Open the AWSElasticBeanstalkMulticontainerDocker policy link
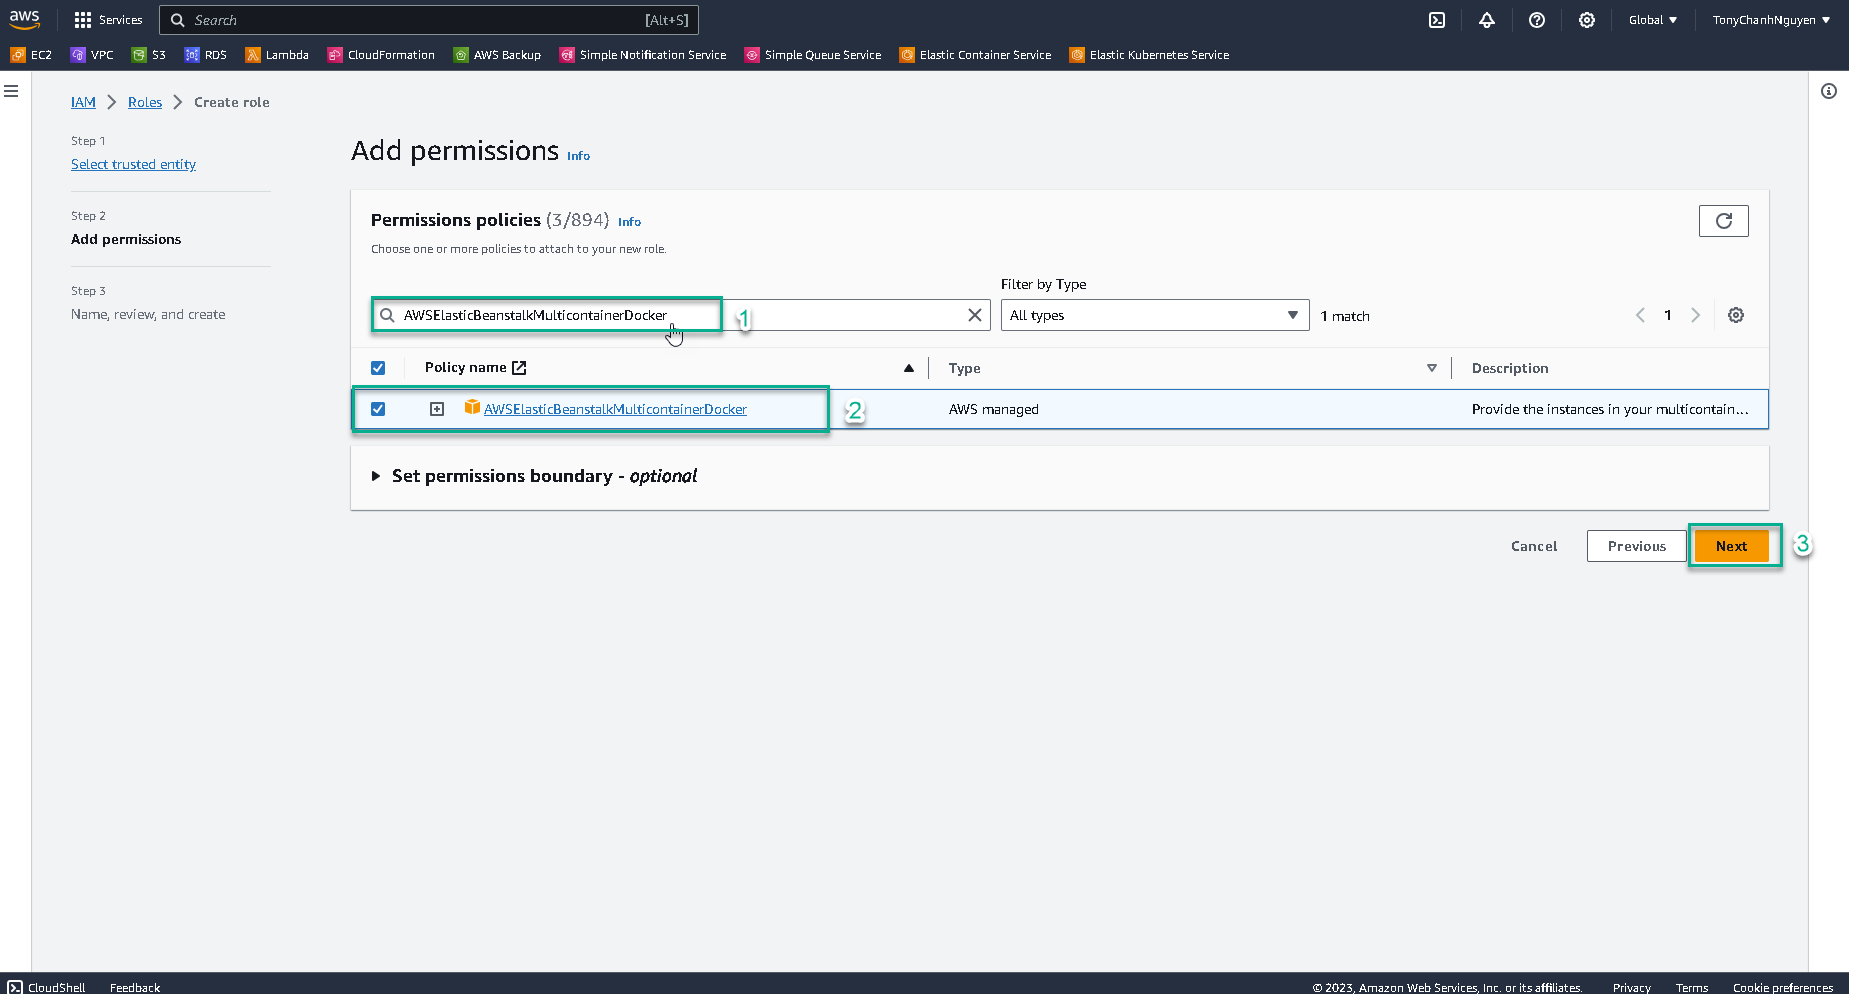 (615, 409)
